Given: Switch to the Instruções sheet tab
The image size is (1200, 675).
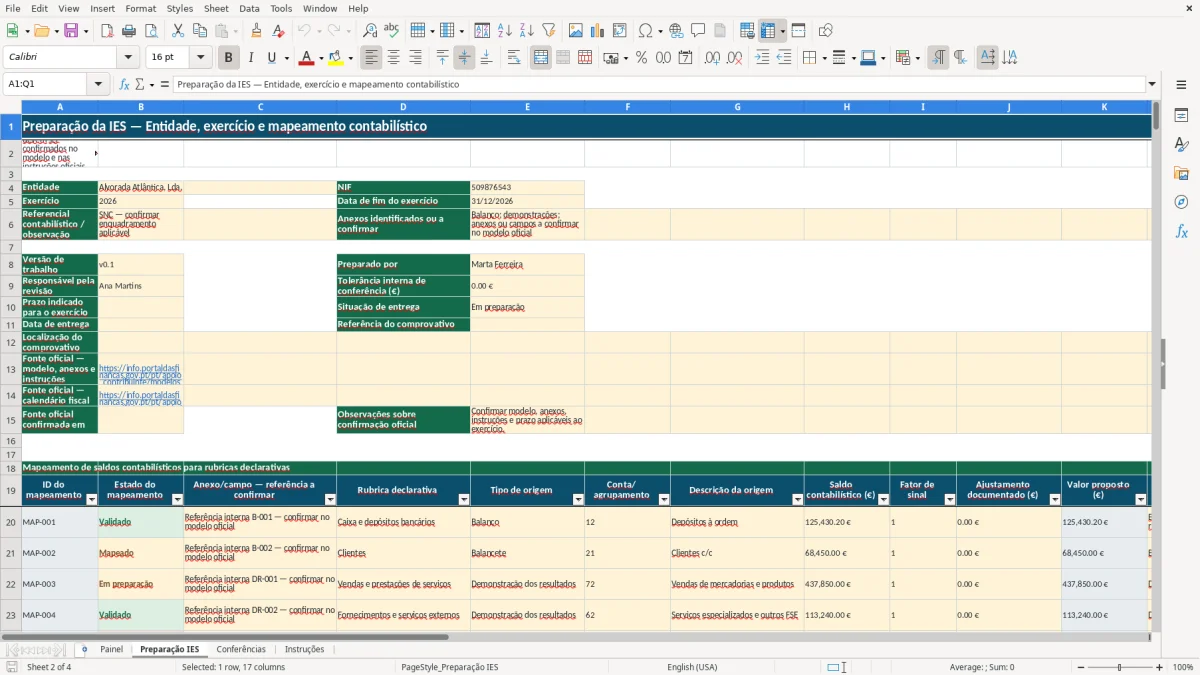Looking at the screenshot, I should click(x=305, y=649).
